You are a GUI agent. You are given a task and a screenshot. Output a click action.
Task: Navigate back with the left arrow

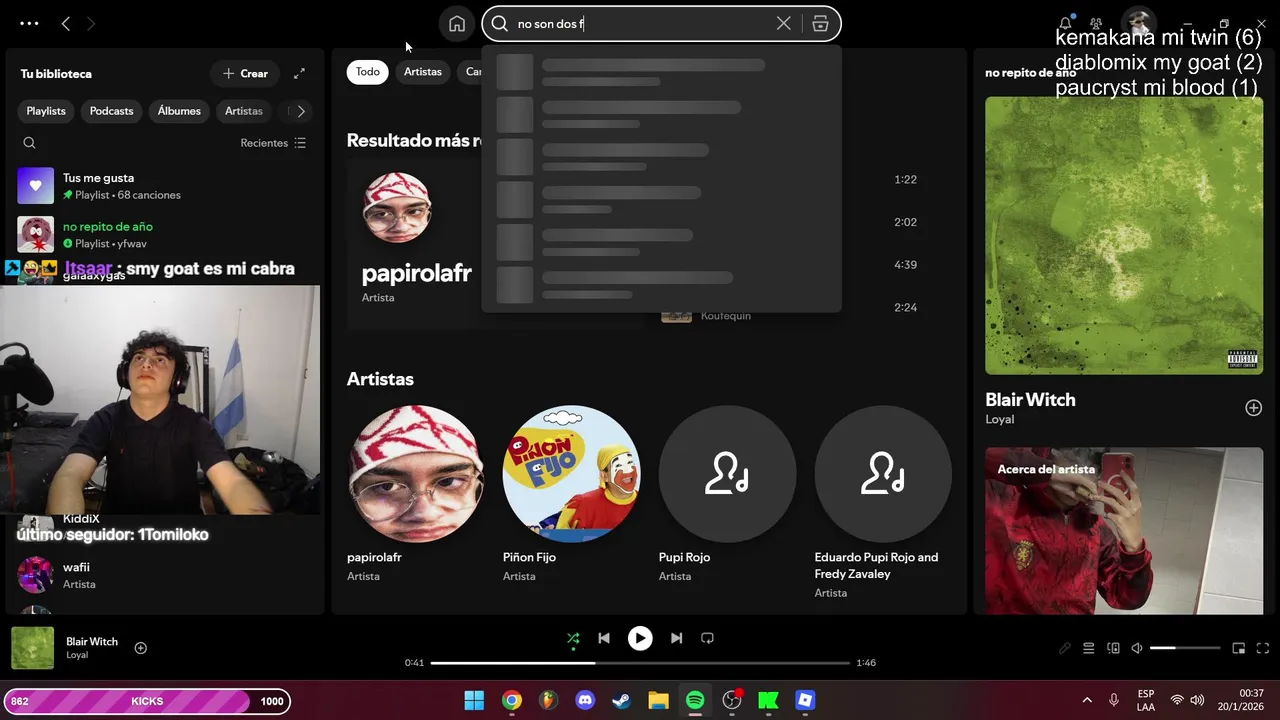pyautogui.click(x=66, y=23)
